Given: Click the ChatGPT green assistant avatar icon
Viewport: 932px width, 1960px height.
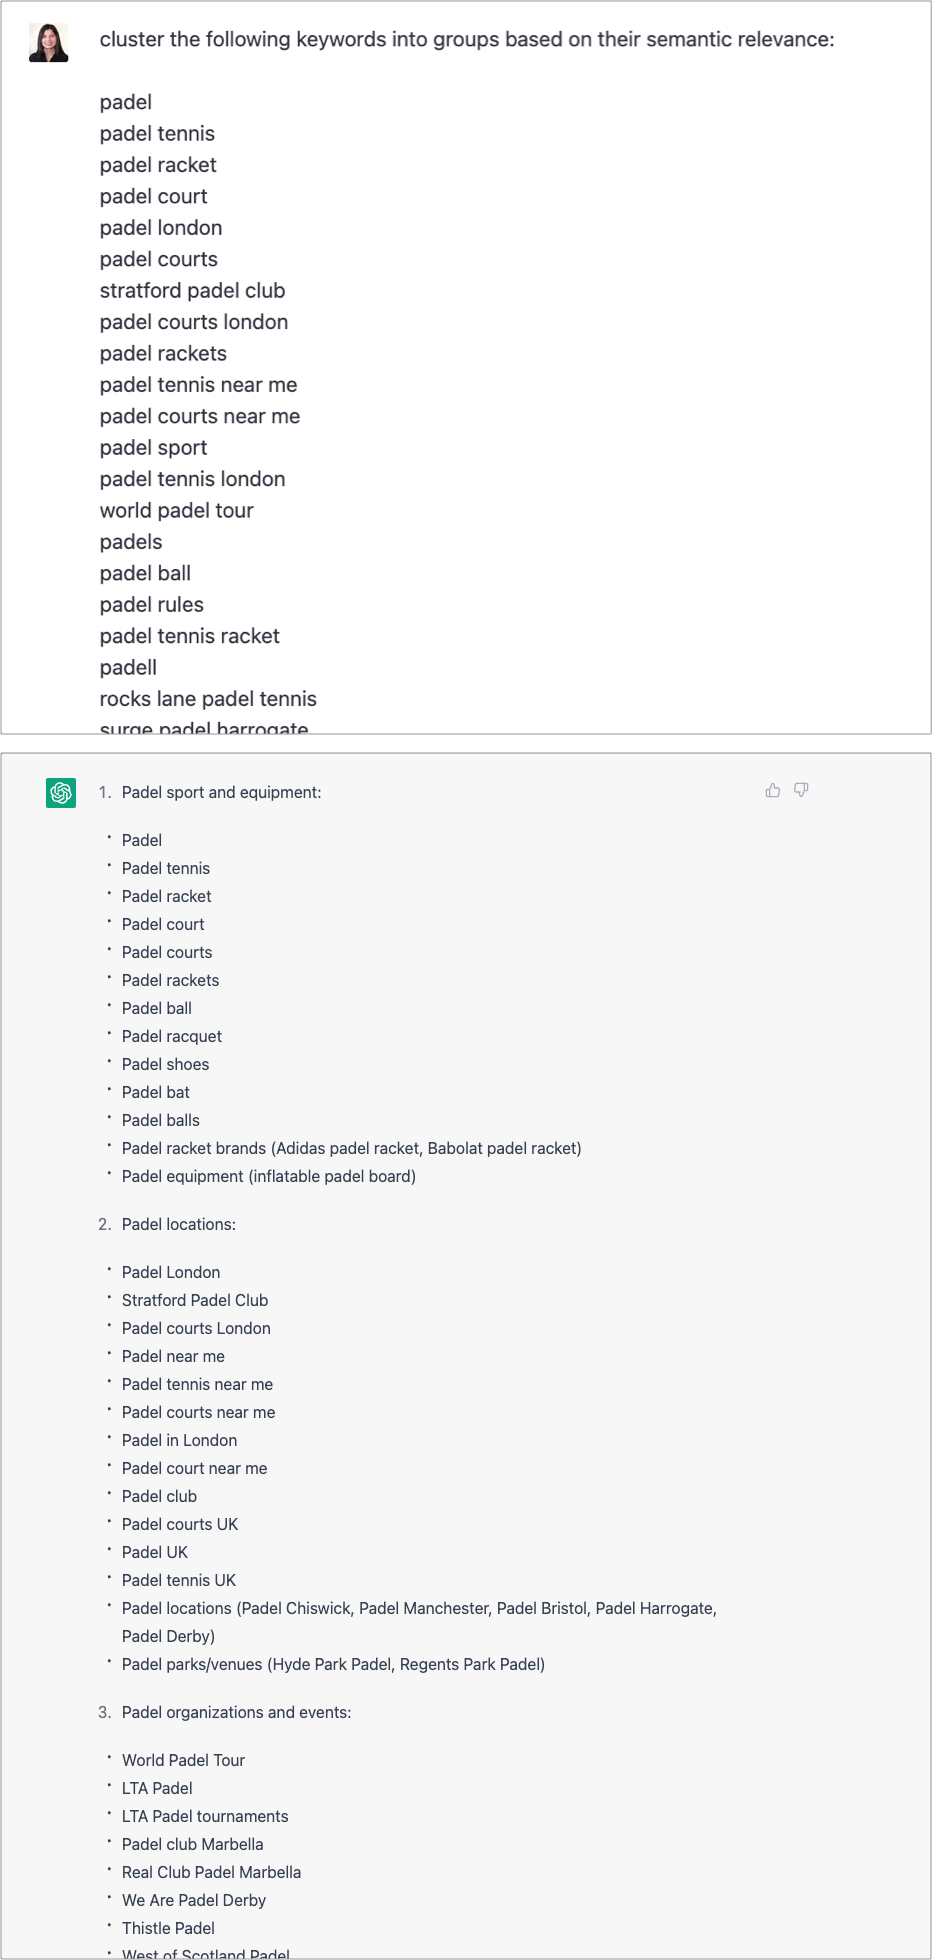Looking at the screenshot, I should pos(61,792).
